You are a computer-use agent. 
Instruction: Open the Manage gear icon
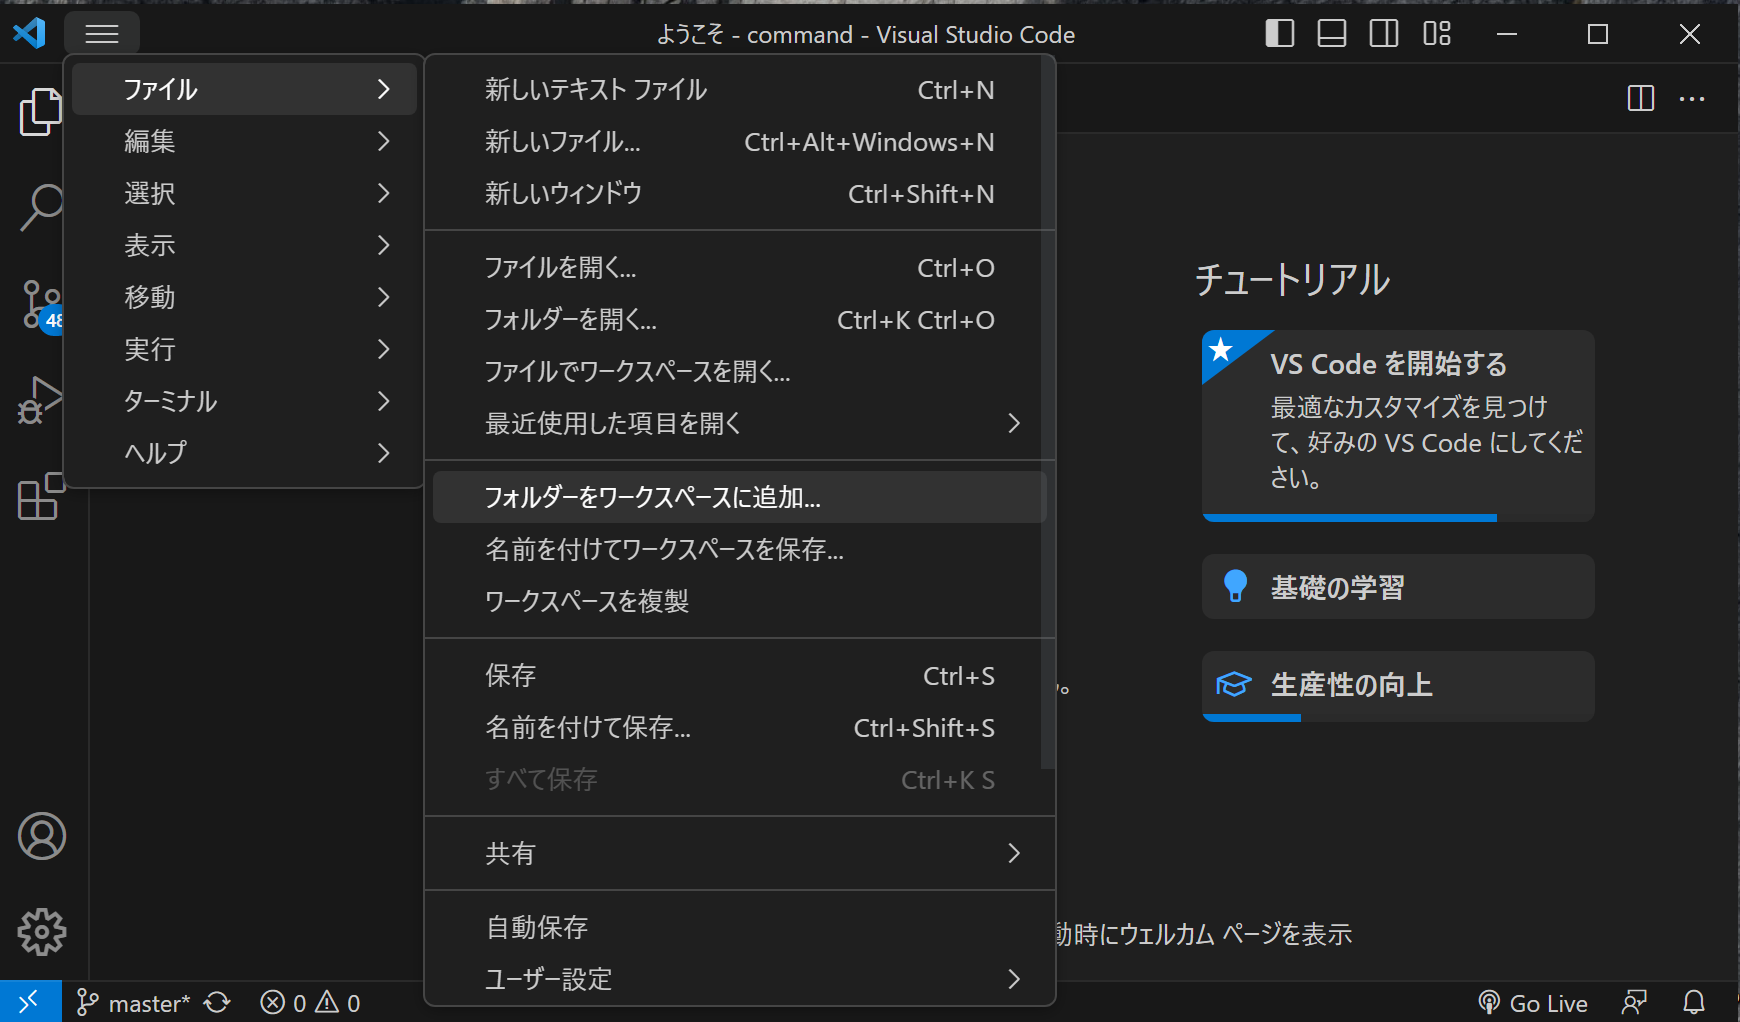tap(42, 932)
